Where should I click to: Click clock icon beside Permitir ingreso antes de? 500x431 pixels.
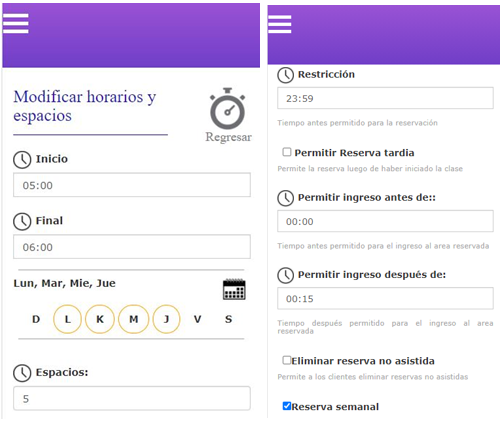(x=285, y=198)
